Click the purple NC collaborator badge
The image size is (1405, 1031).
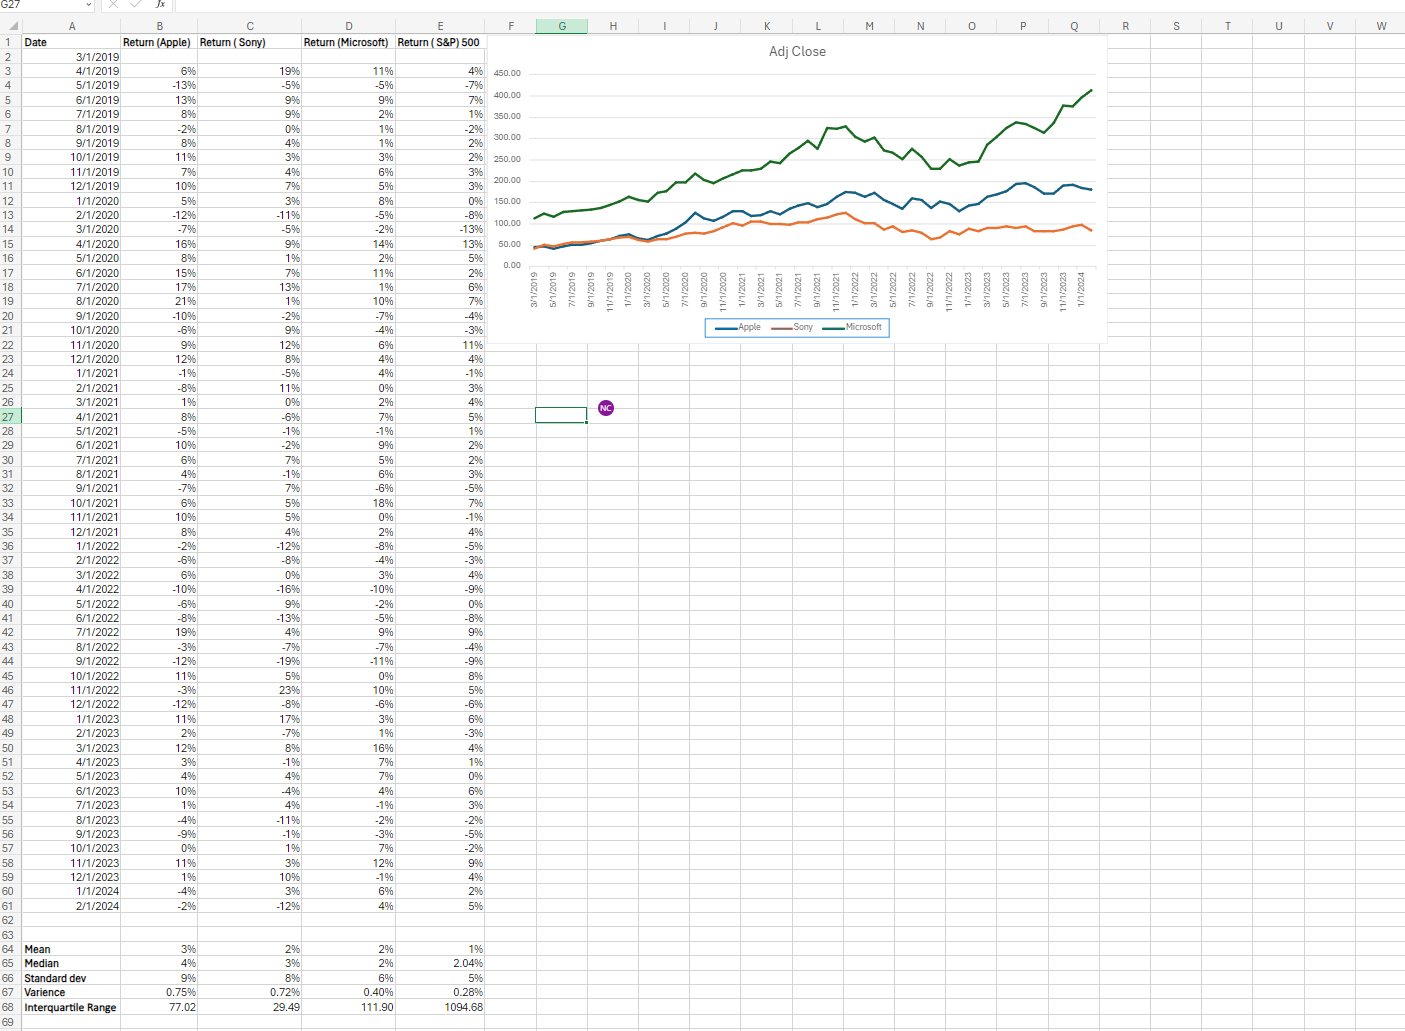pos(605,408)
